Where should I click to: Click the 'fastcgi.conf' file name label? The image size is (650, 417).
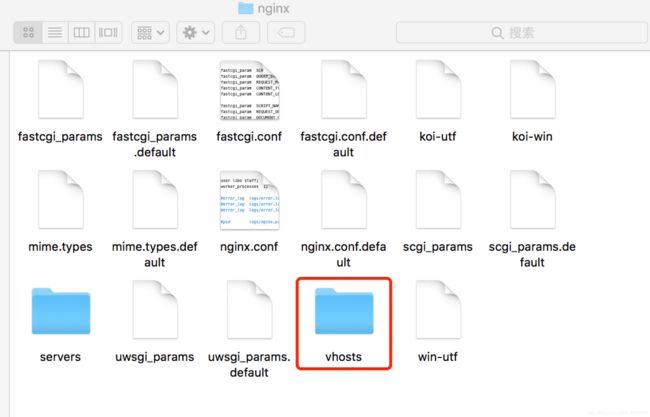249,136
